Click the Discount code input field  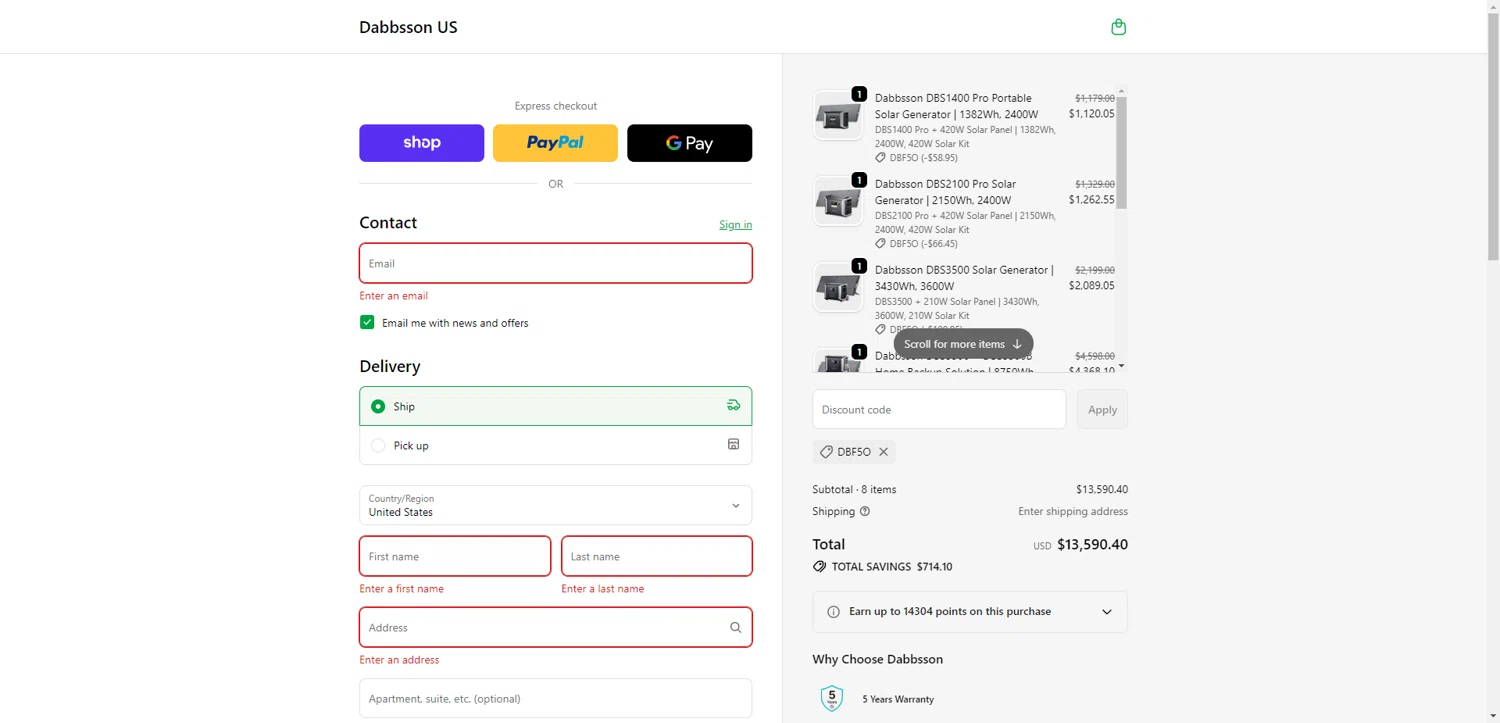[x=938, y=409]
